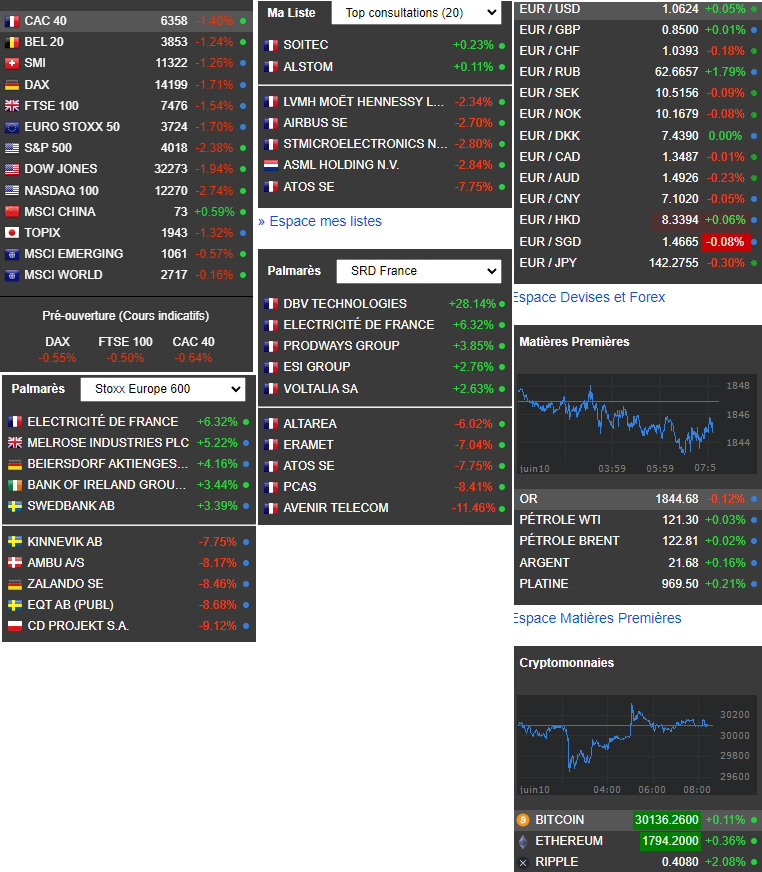Select the Matières Premières panel header
Screen dimensions: 762x872
click(575, 342)
